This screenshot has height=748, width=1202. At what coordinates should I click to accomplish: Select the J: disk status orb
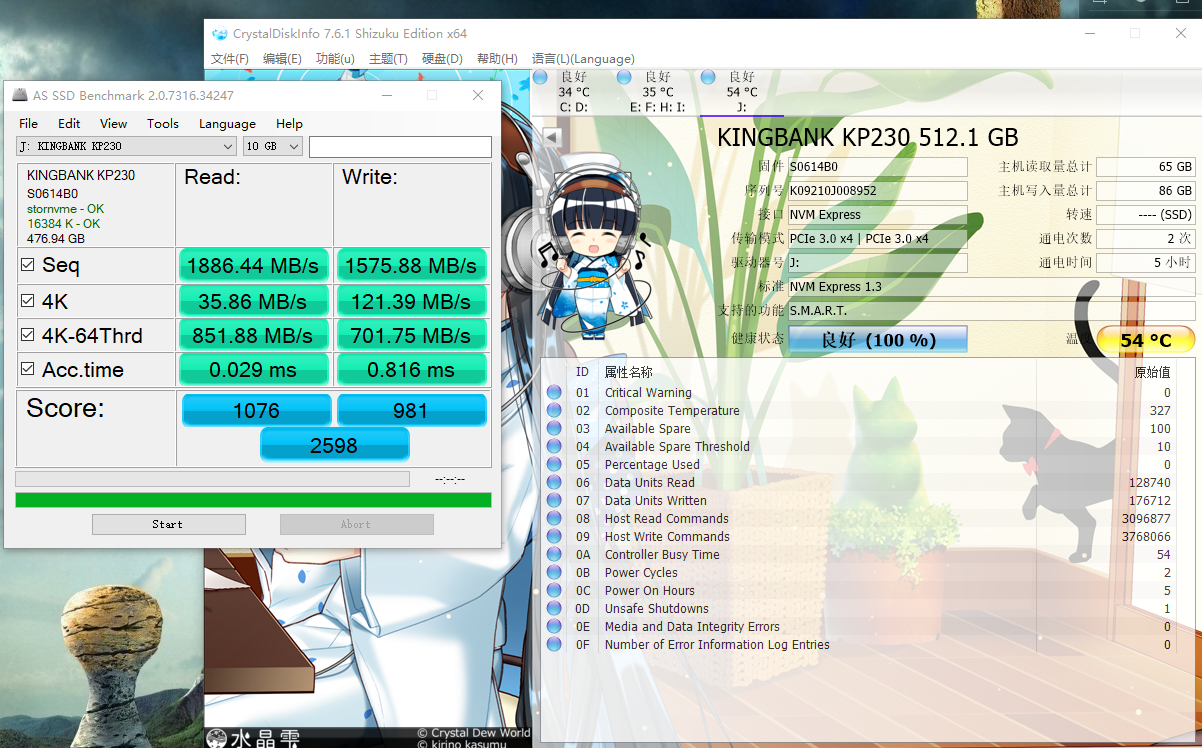[x=708, y=77]
